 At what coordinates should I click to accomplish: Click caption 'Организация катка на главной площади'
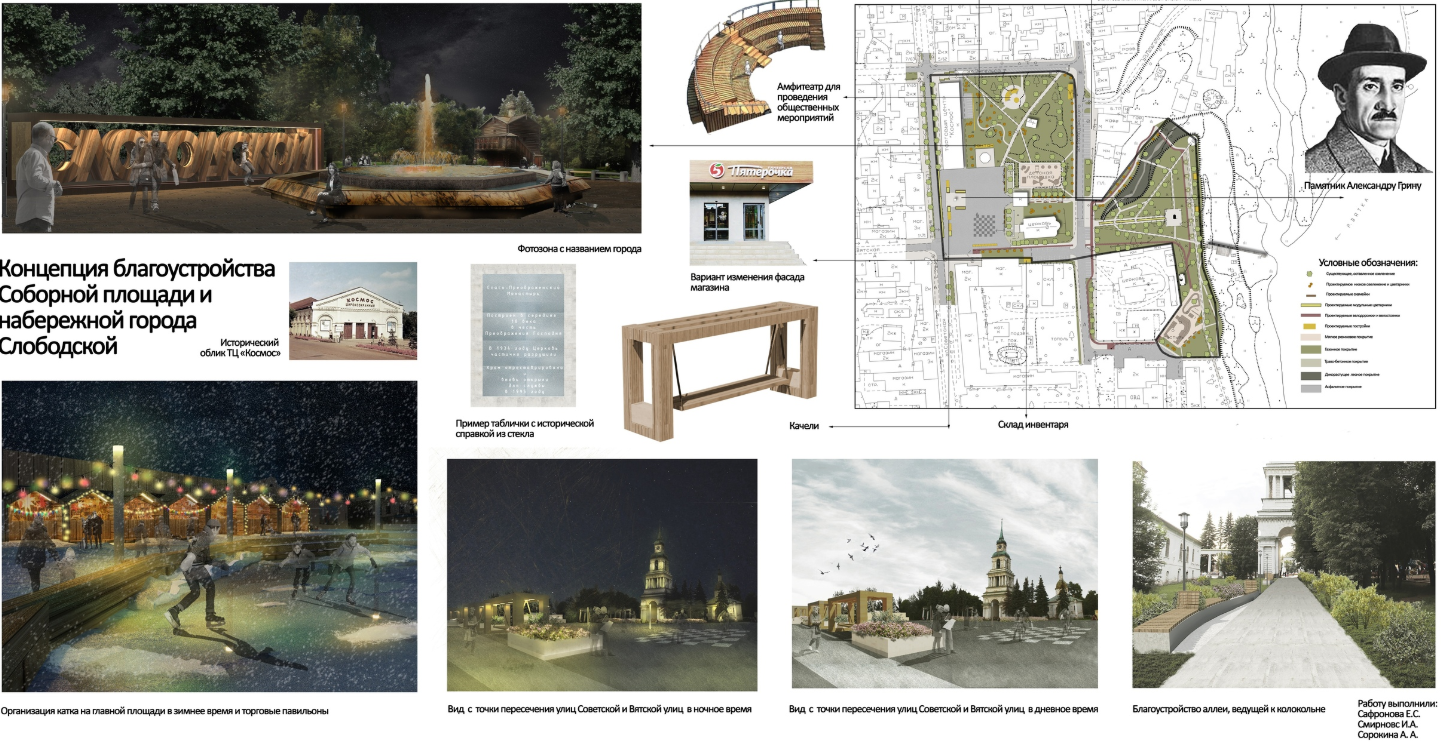click(x=165, y=711)
